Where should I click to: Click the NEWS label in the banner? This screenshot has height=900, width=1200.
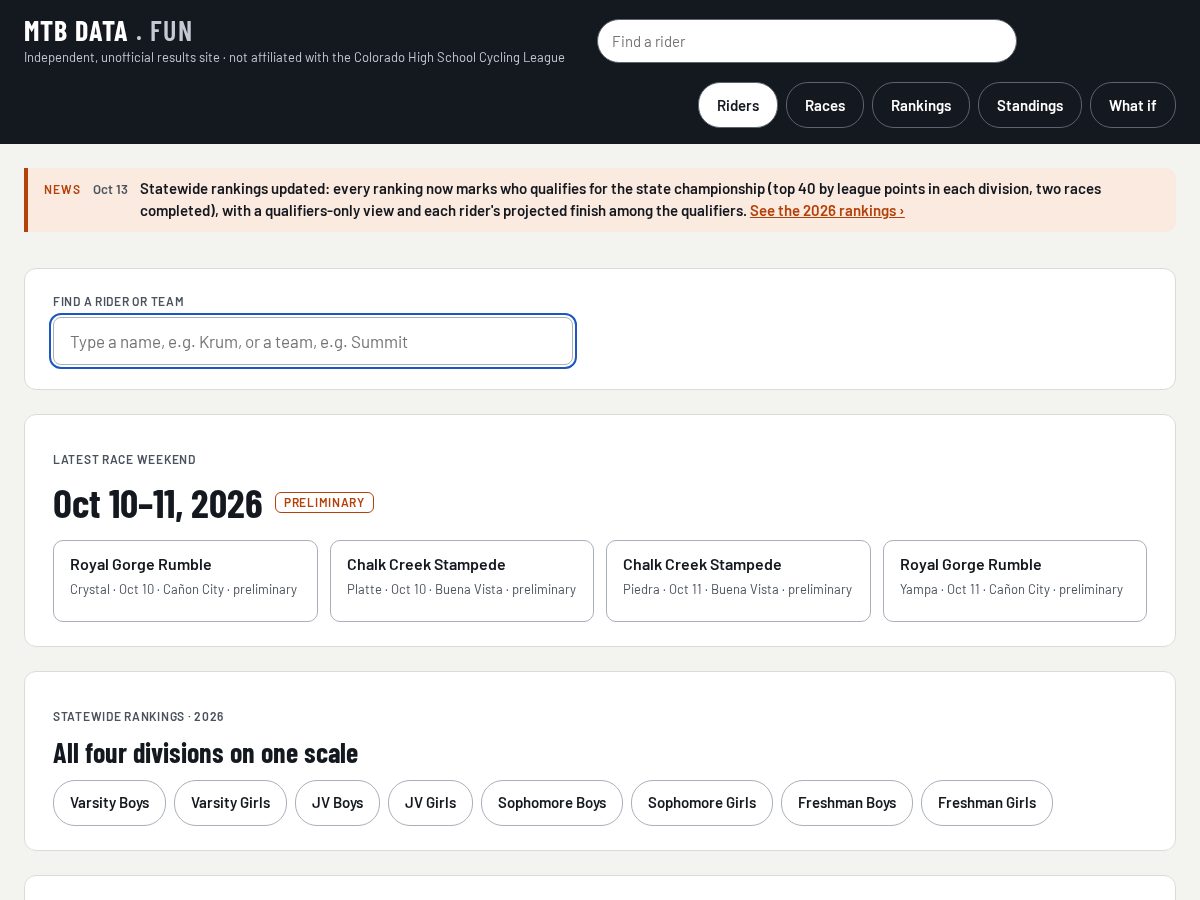click(x=62, y=189)
